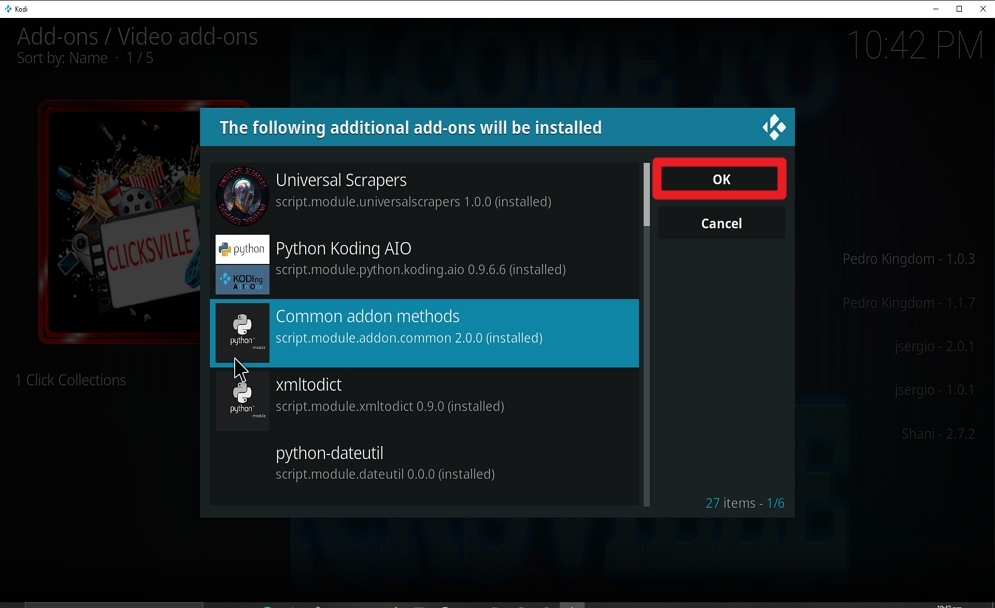Cancel the additional add-ons install
Screen dimensions: 995x608
(x=721, y=223)
